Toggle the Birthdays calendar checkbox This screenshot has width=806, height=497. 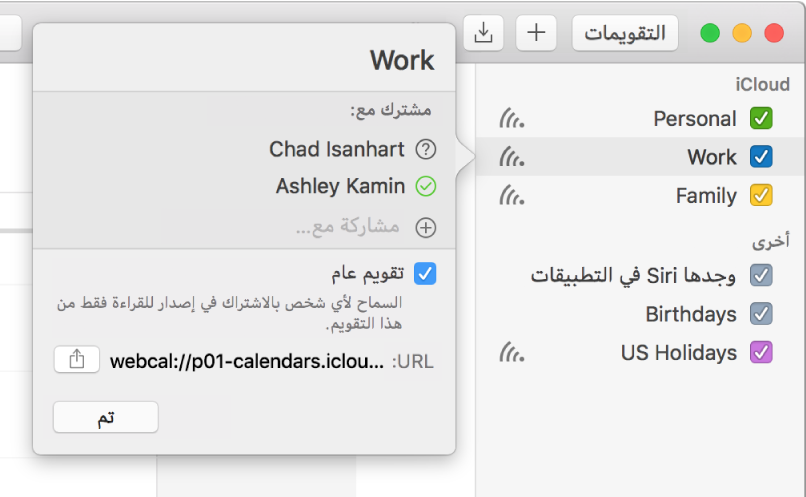tap(761, 314)
